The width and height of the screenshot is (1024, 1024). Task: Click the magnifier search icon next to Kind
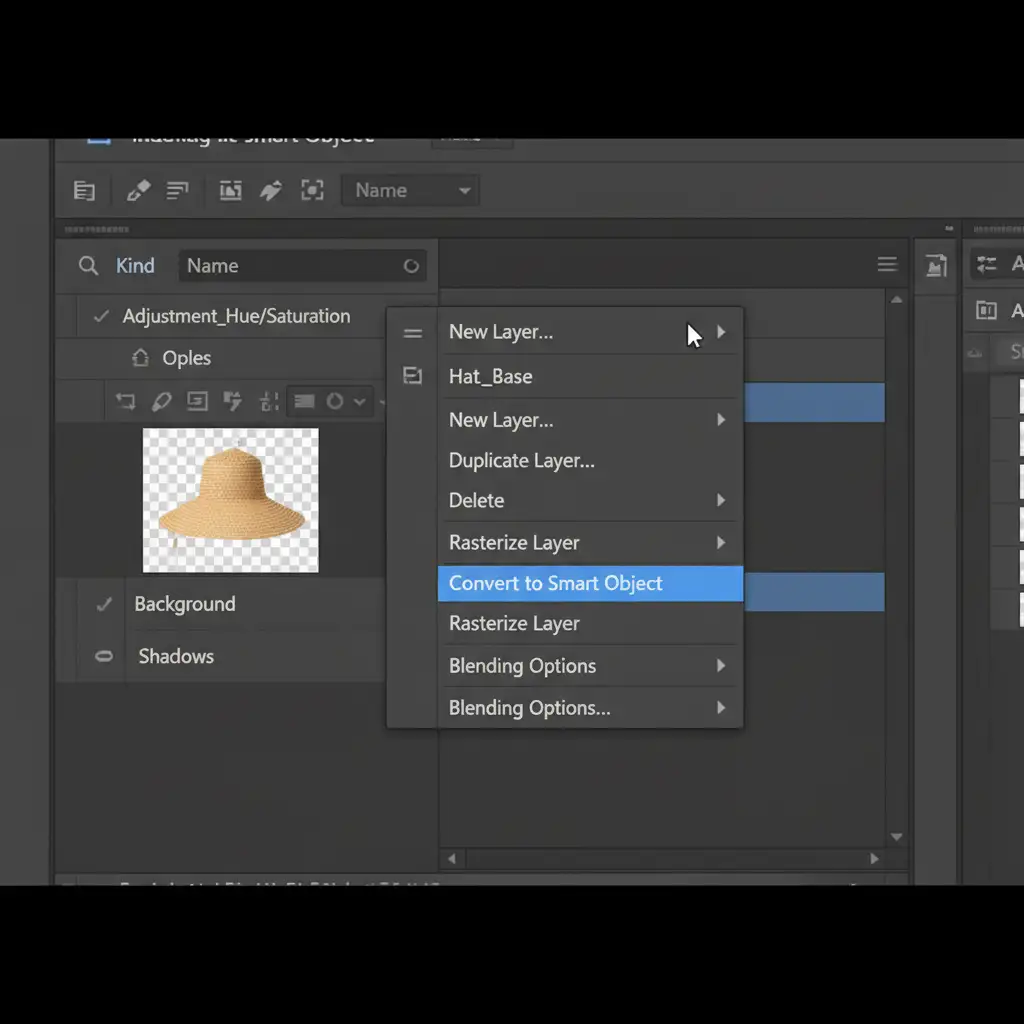[x=89, y=266]
